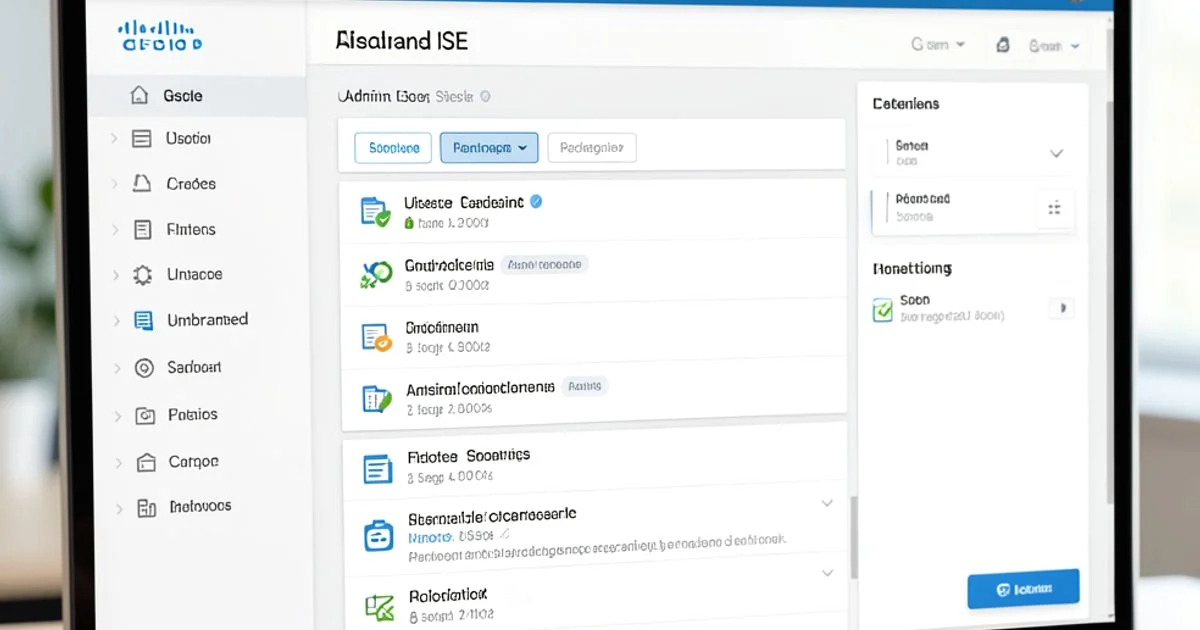Select the green sync icon on the second list row
This screenshot has width=1200, height=630.
pyautogui.click(x=375, y=272)
